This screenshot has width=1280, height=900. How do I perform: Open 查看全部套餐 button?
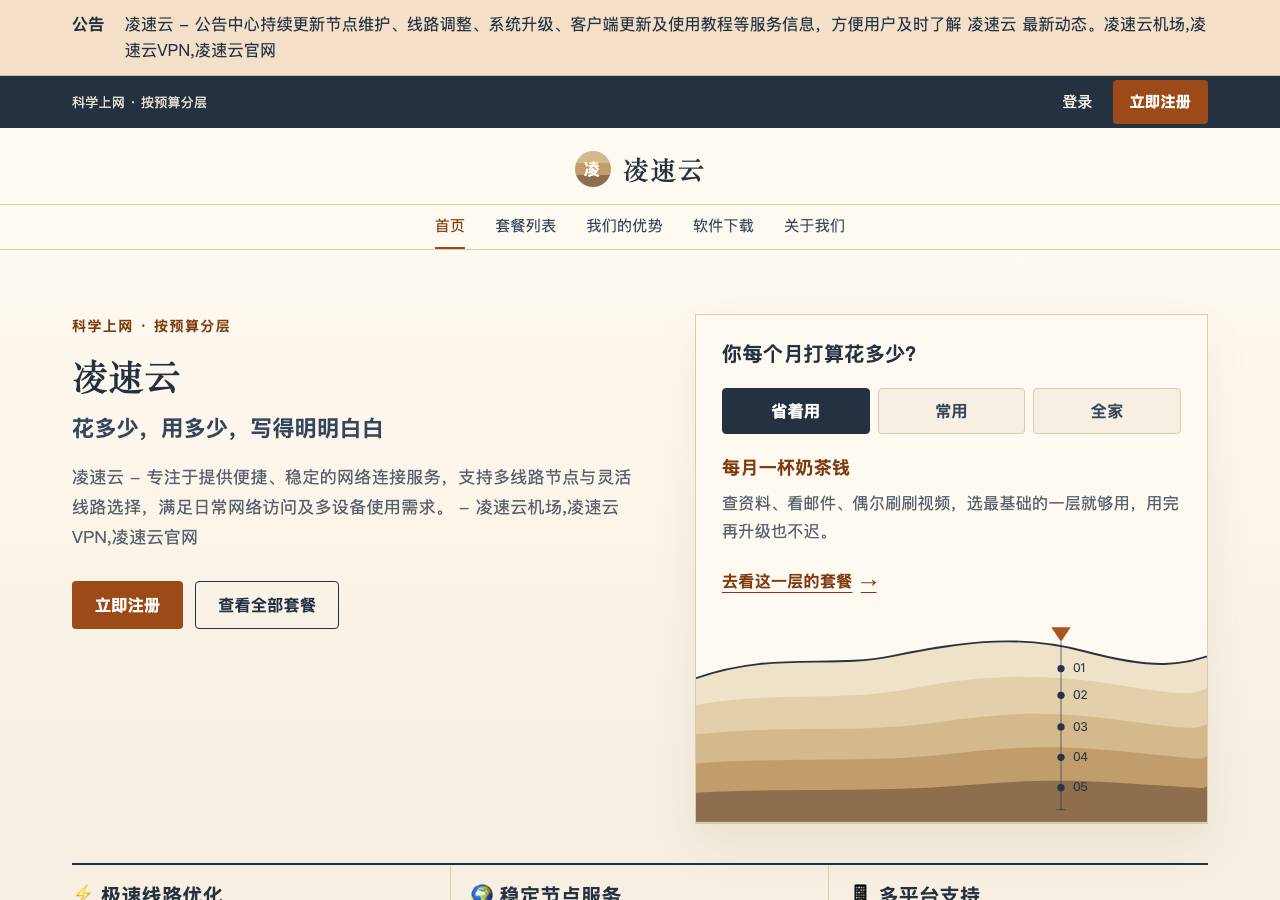(267, 605)
